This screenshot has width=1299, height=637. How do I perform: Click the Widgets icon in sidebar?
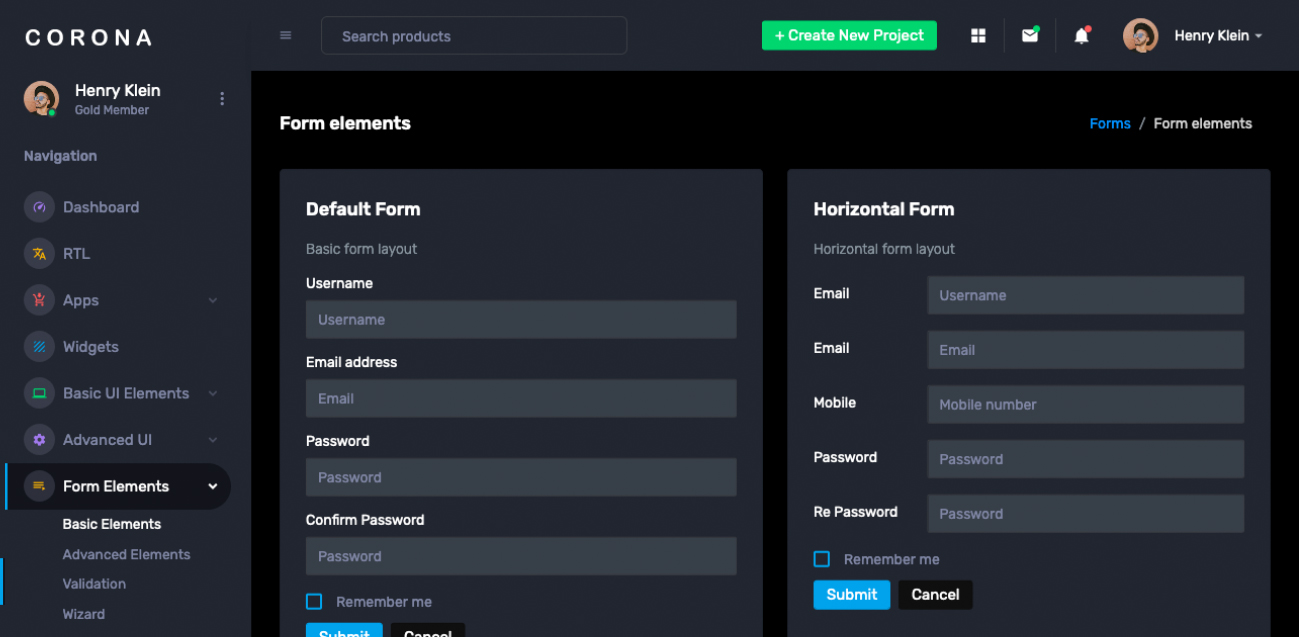[x=39, y=347]
